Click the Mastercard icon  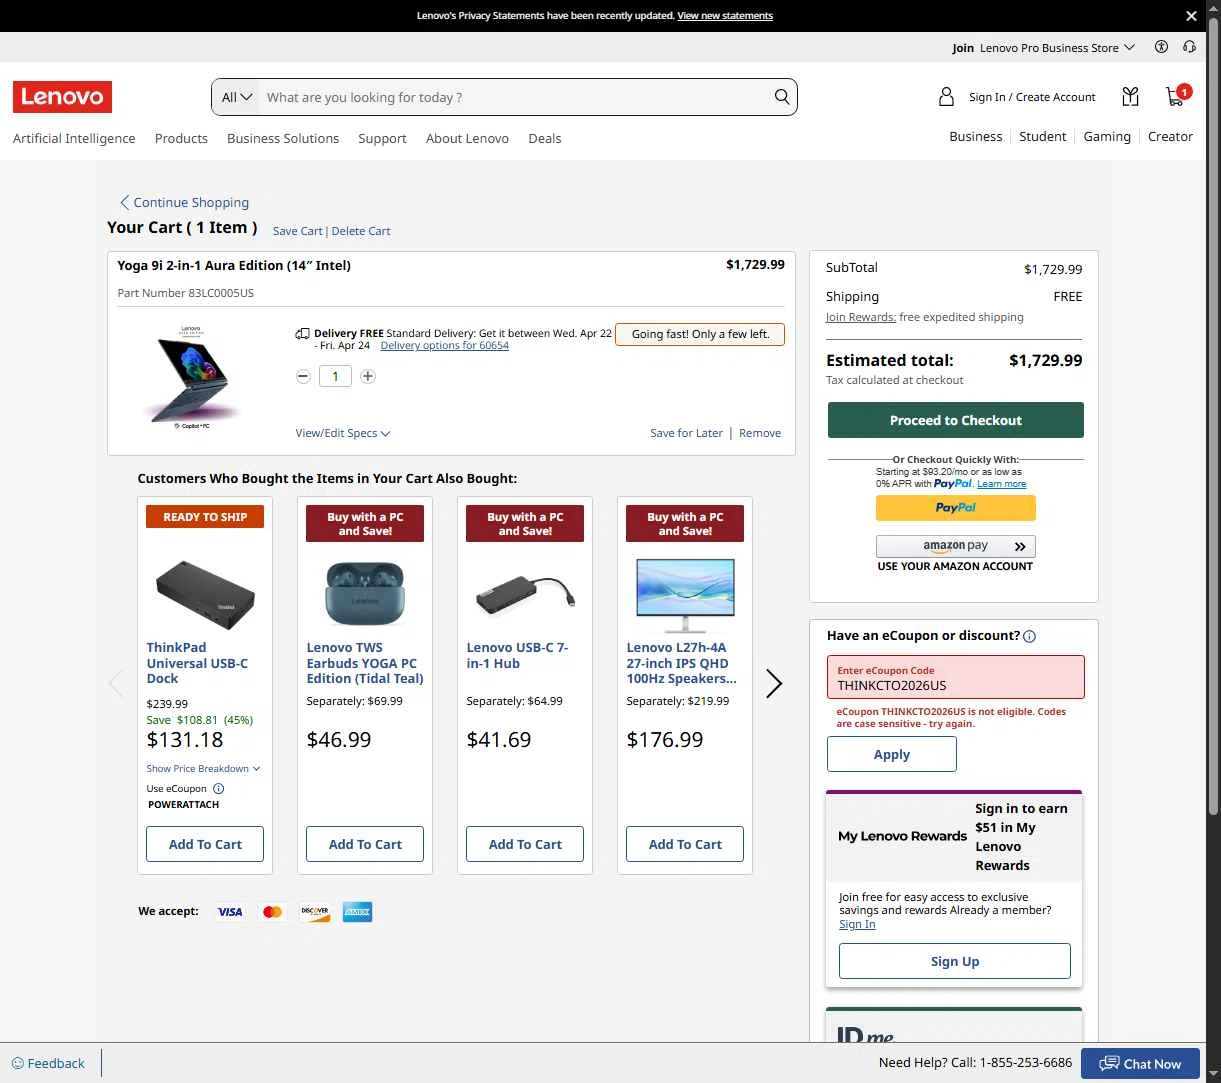[x=272, y=912]
